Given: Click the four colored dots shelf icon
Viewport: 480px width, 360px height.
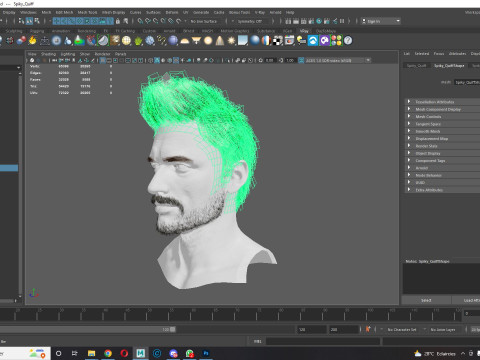Looking at the screenshot, I should (336, 41).
